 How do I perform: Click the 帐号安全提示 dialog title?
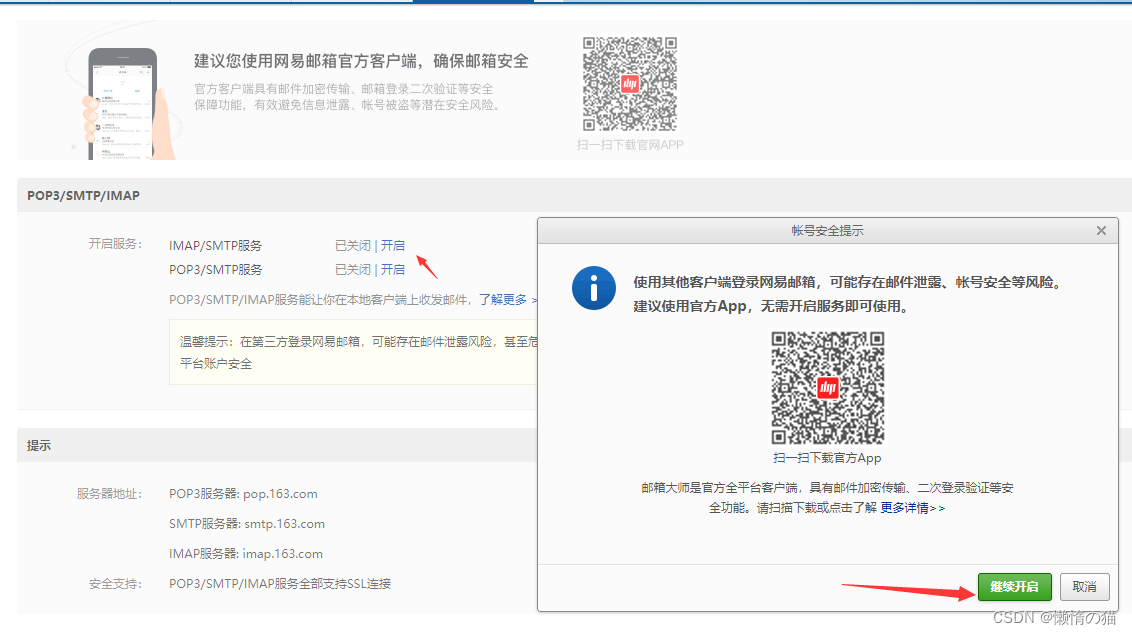[x=827, y=231]
